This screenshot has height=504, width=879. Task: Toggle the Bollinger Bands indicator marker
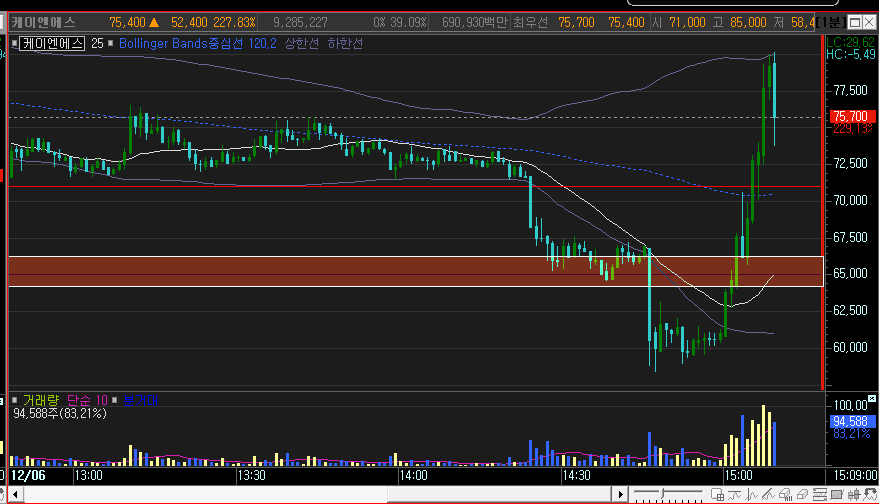point(110,43)
